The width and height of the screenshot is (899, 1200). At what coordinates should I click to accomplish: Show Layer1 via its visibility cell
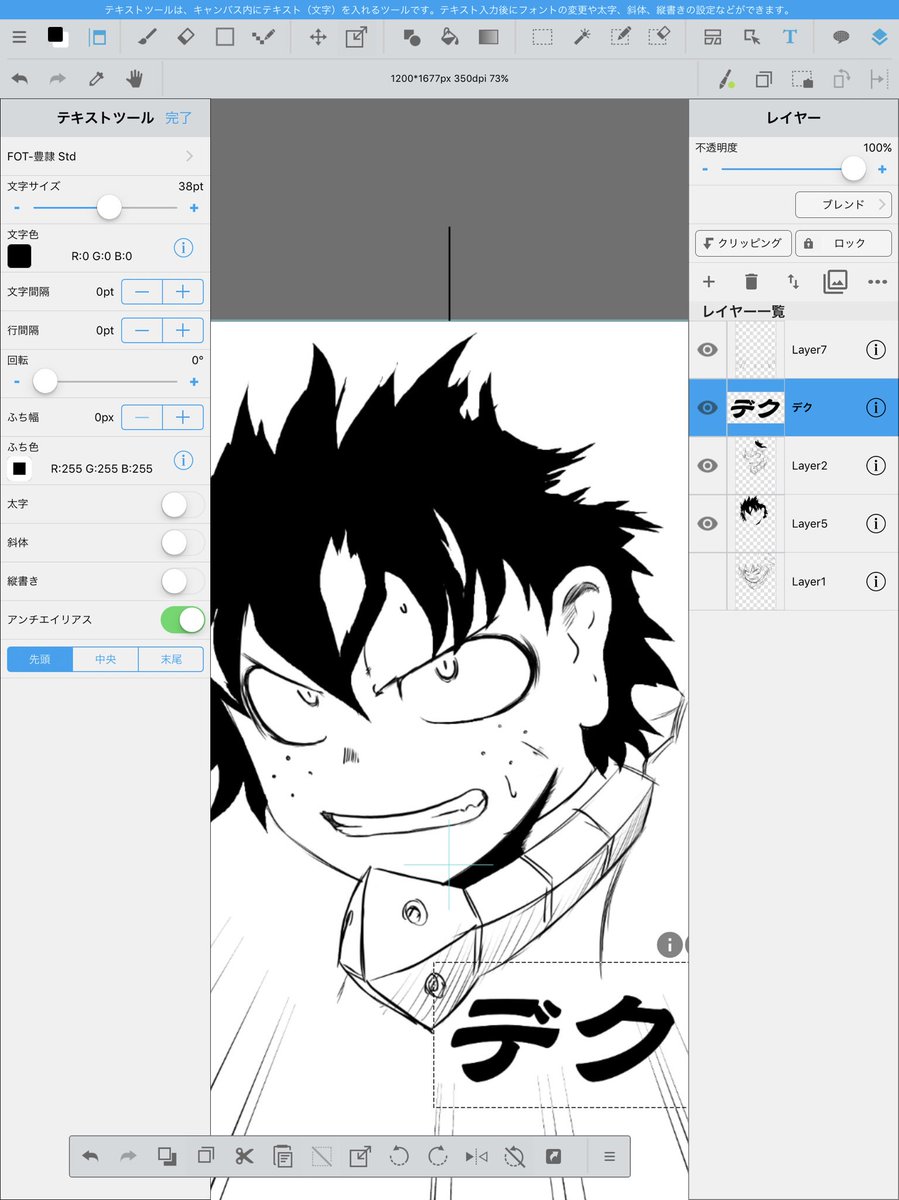click(707, 581)
